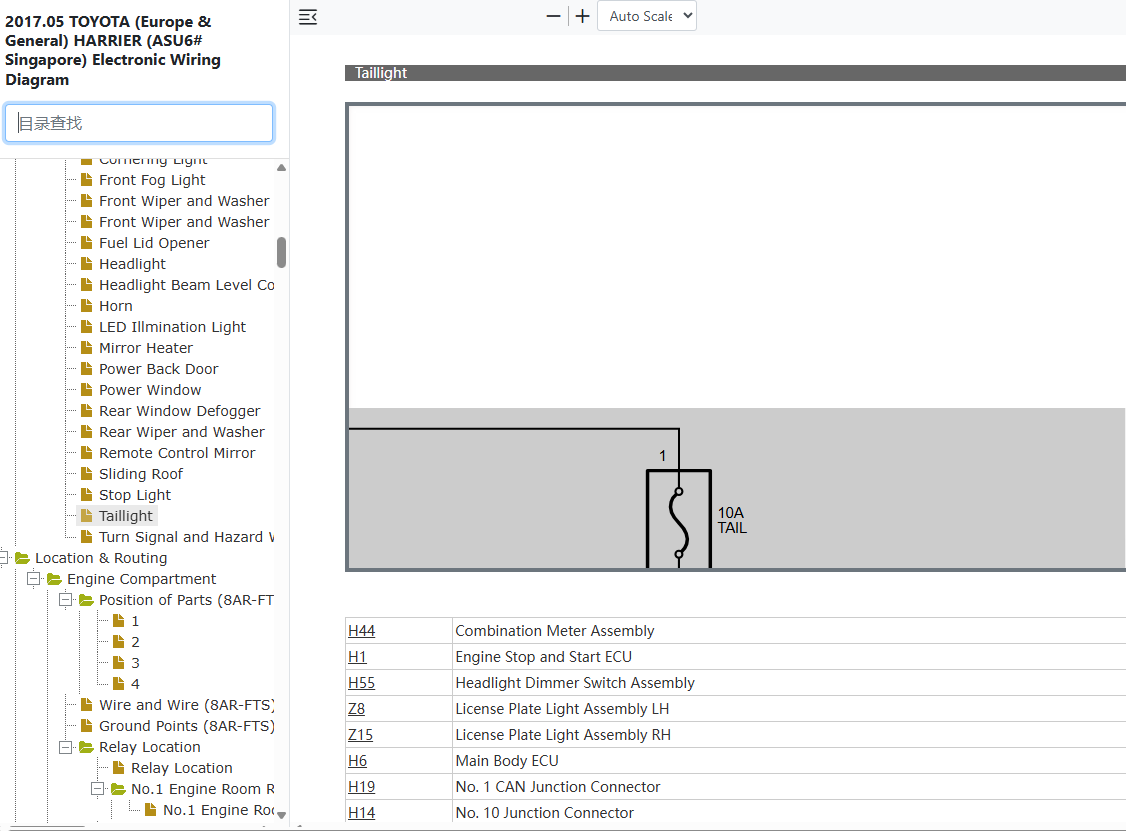Screen dimensions: 1126x831
Task: Open Position of Parts page 3
Action: click(135, 663)
